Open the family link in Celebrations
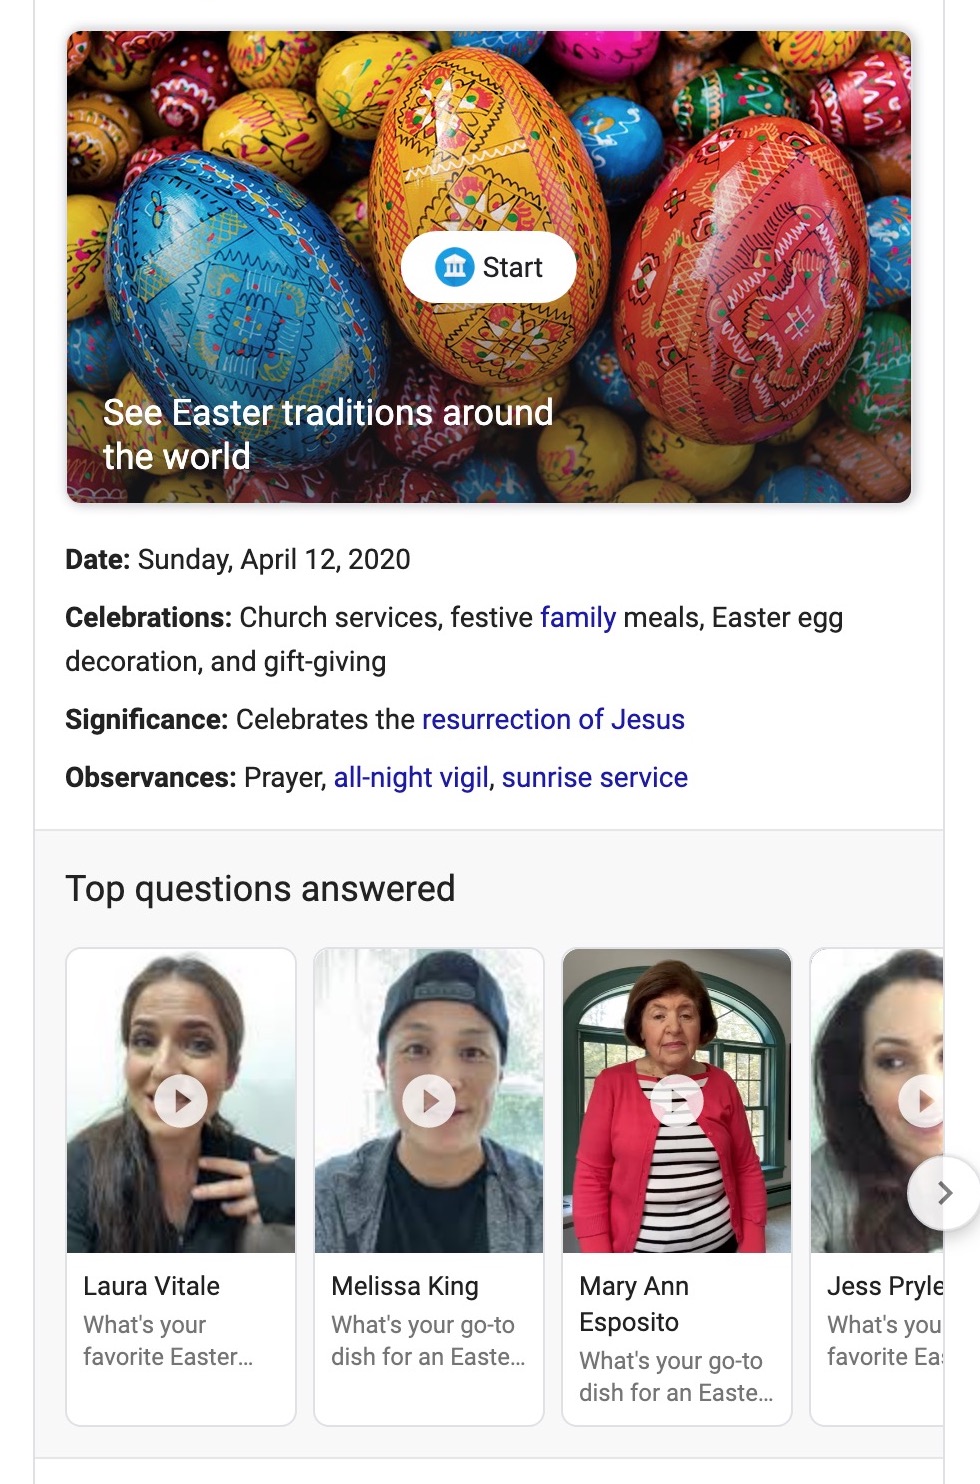 (577, 618)
